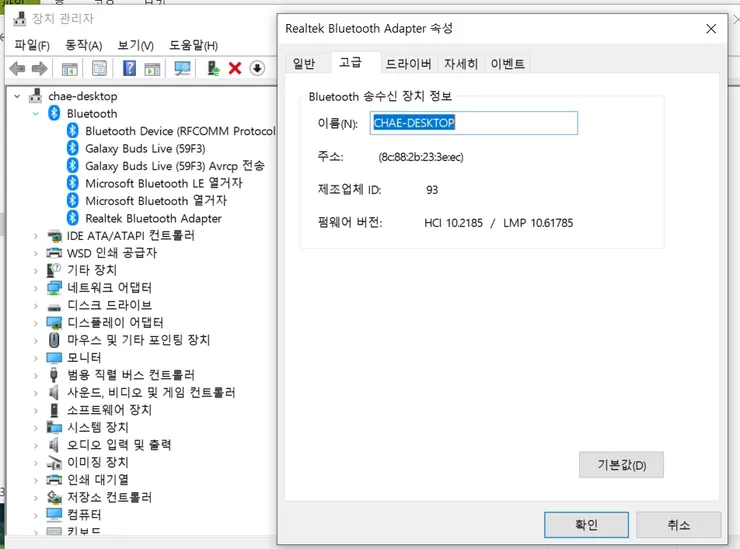Expand the 디스크 드라이브 node

click(x=35, y=305)
